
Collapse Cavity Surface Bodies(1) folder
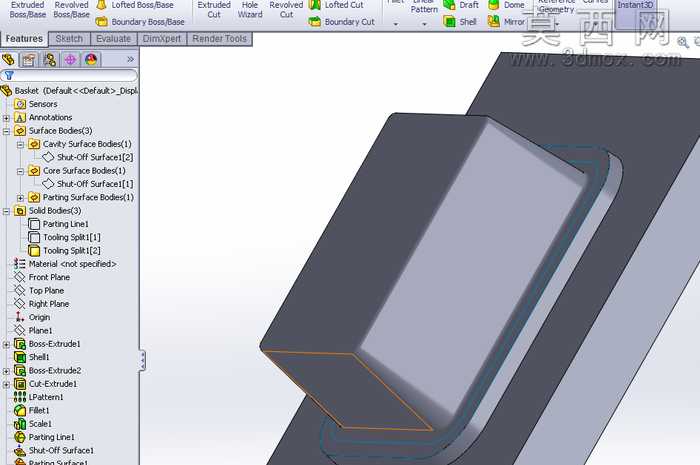pos(20,145)
